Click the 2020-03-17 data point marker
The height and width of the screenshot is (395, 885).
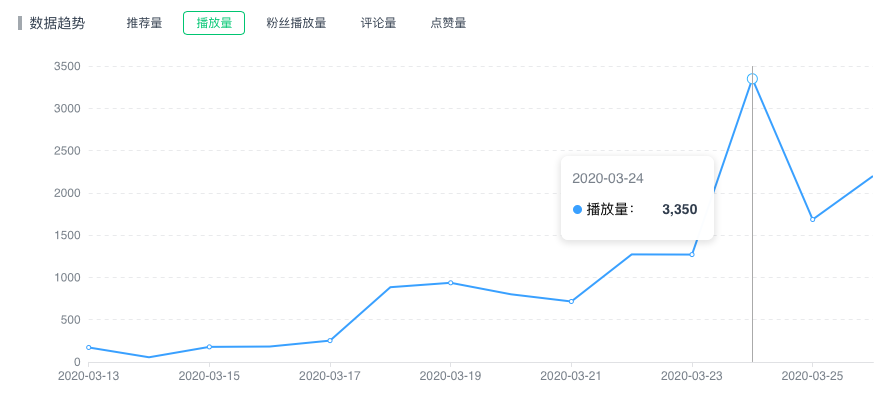tap(330, 341)
